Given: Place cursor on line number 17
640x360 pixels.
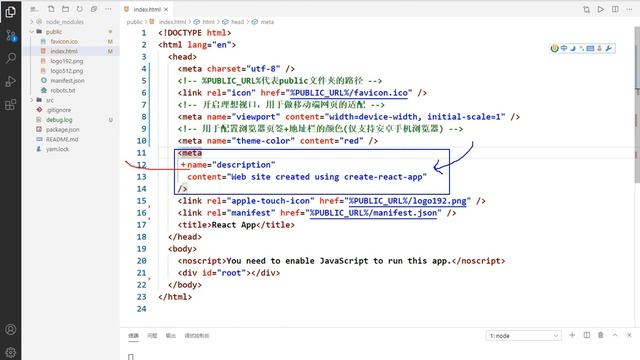Looking at the screenshot, I should (142, 225).
